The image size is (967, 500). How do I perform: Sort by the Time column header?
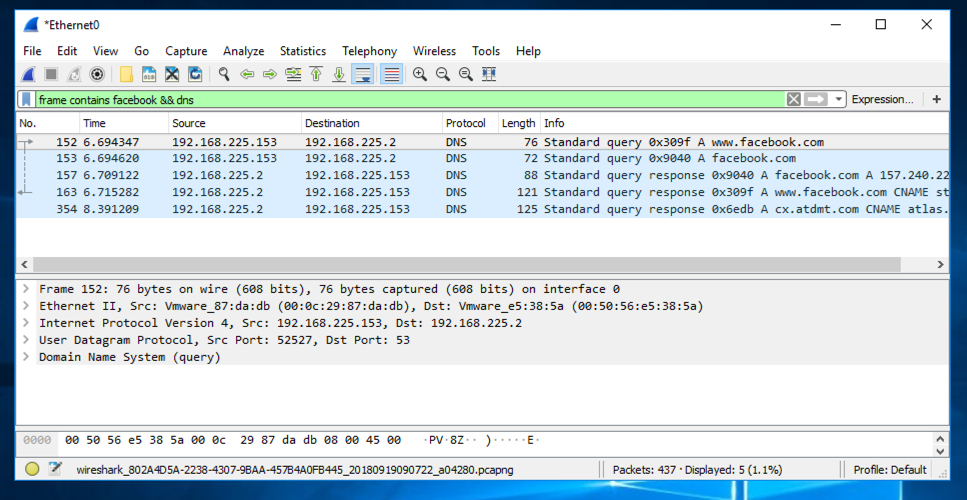124,123
